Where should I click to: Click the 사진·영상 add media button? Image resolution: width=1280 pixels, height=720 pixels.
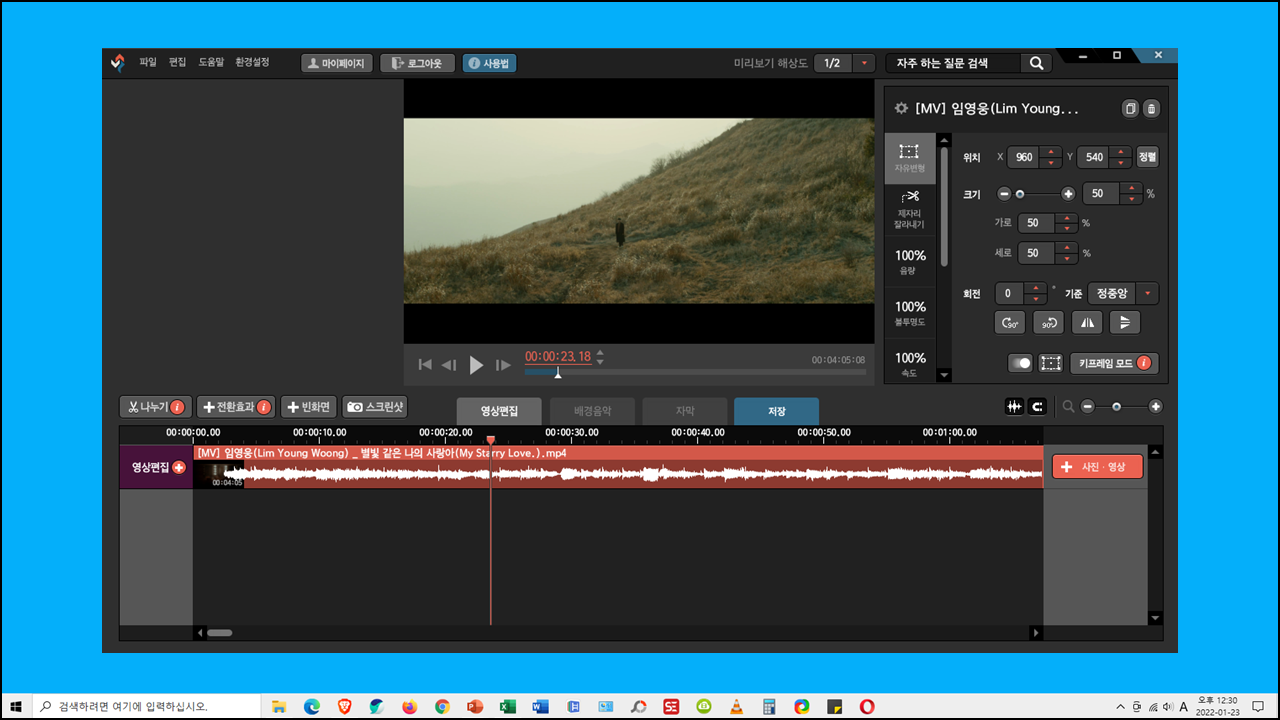tap(1097, 467)
